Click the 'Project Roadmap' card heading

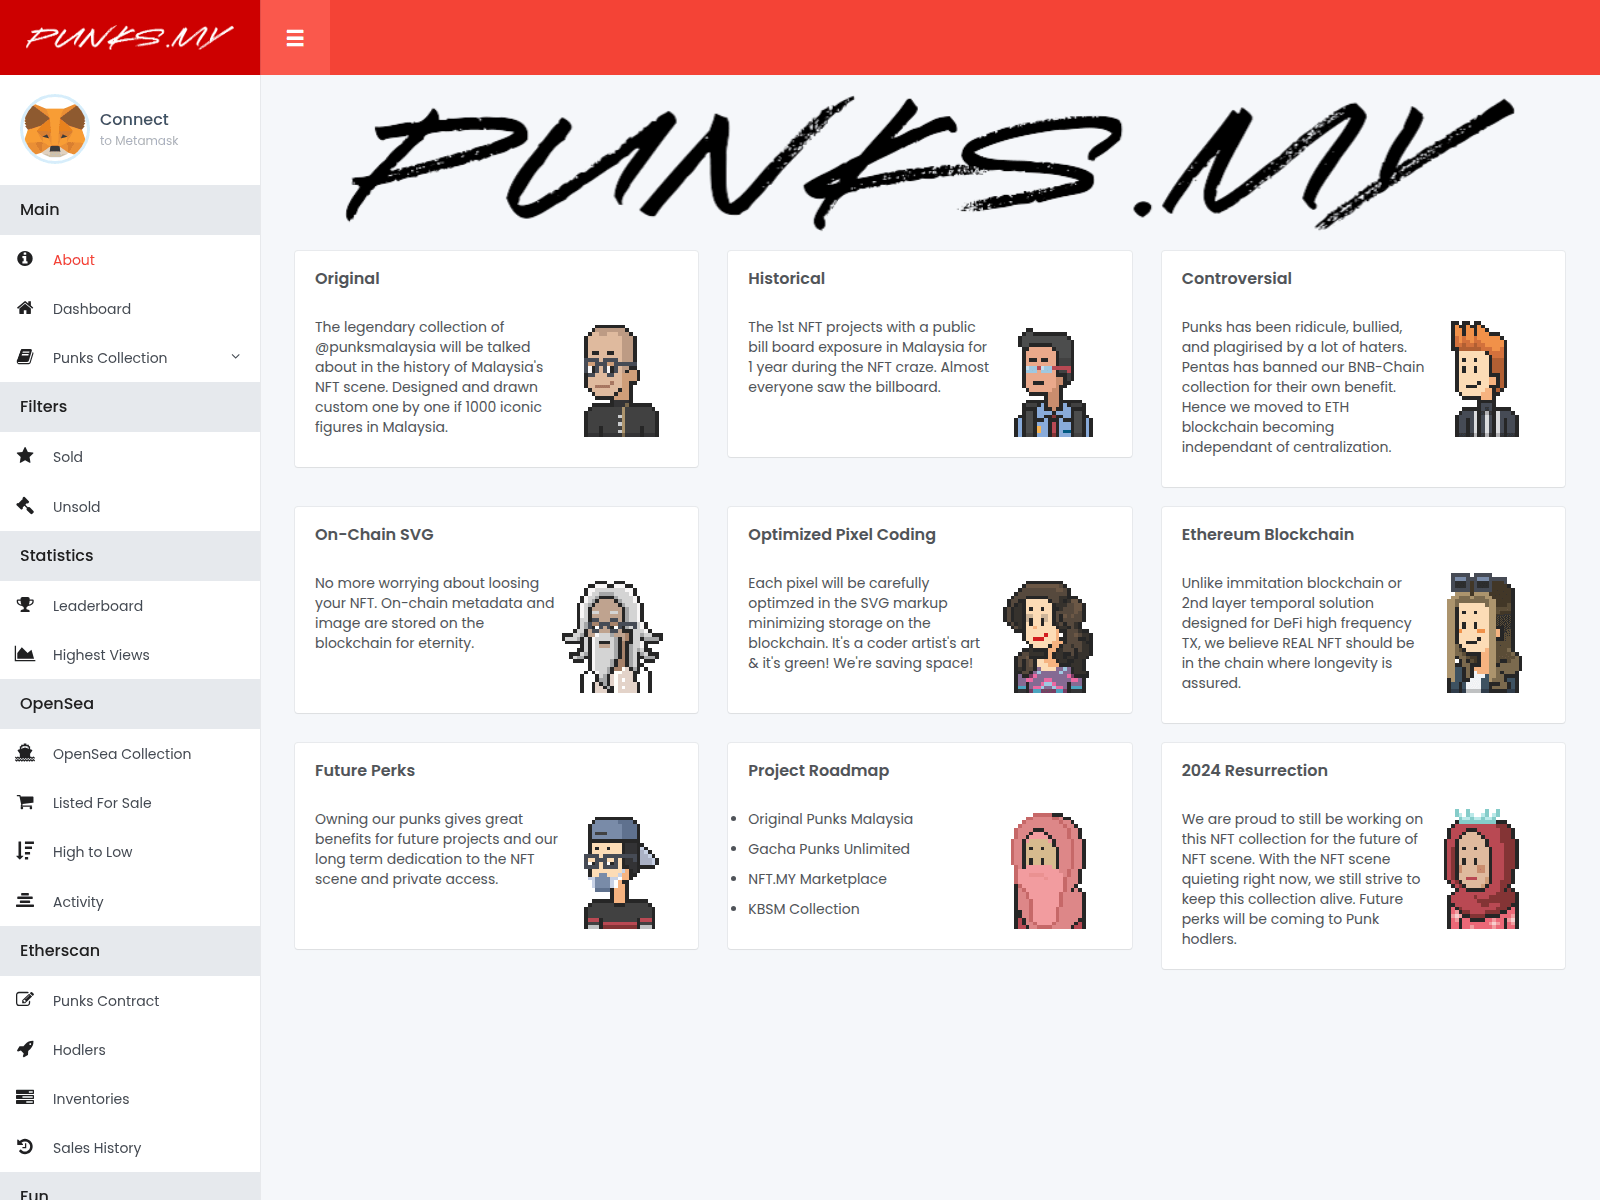pos(818,770)
